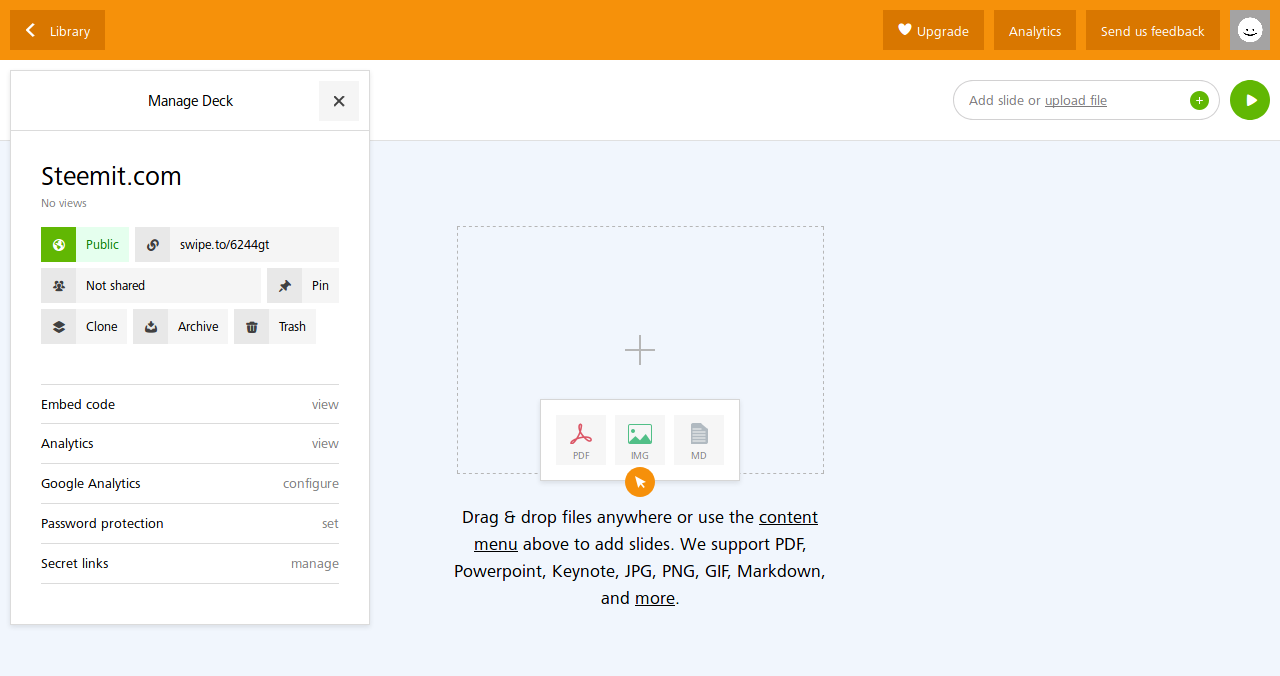Toggle the Public visibility label
The height and width of the screenshot is (676, 1280).
pos(102,245)
